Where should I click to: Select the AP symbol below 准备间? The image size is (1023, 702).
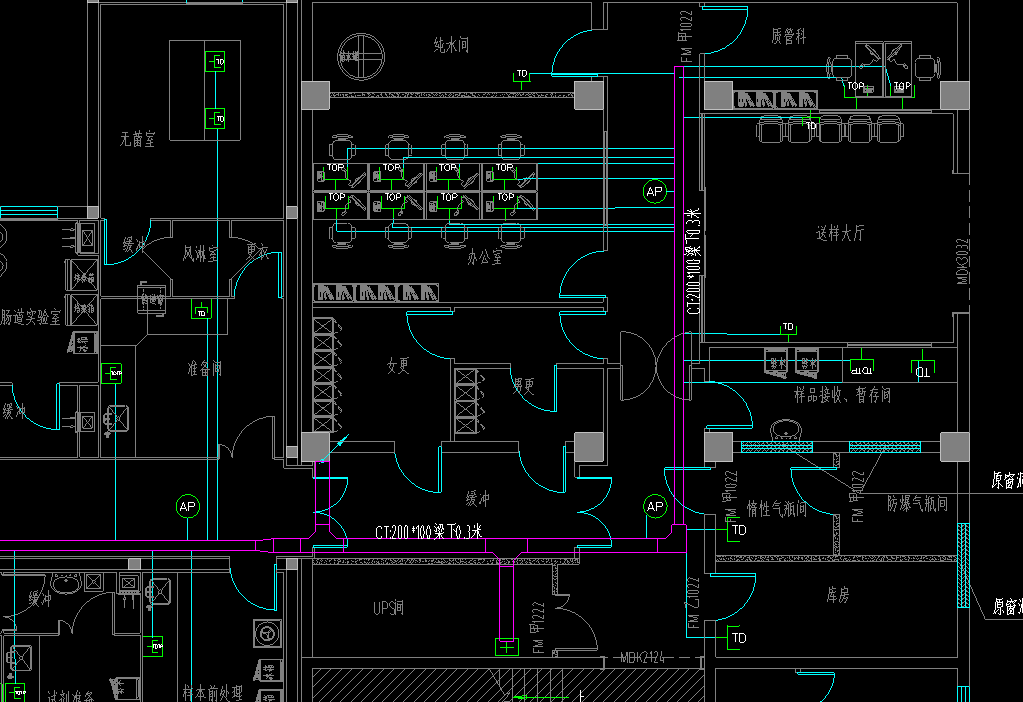pos(188,506)
